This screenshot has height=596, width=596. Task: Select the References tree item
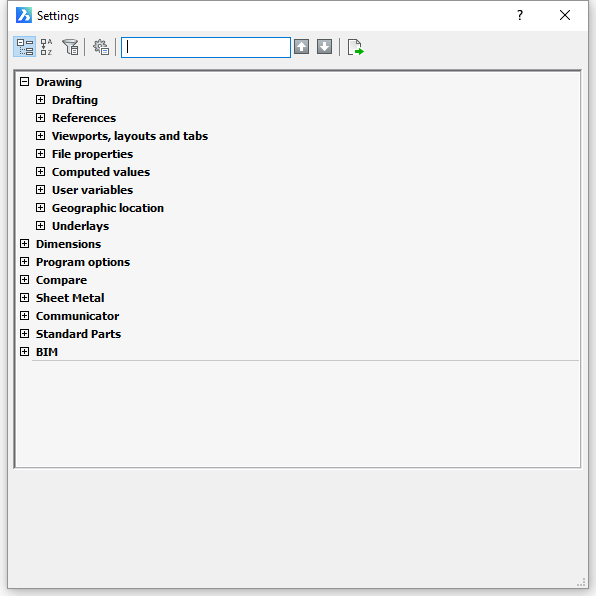tap(84, 118)
